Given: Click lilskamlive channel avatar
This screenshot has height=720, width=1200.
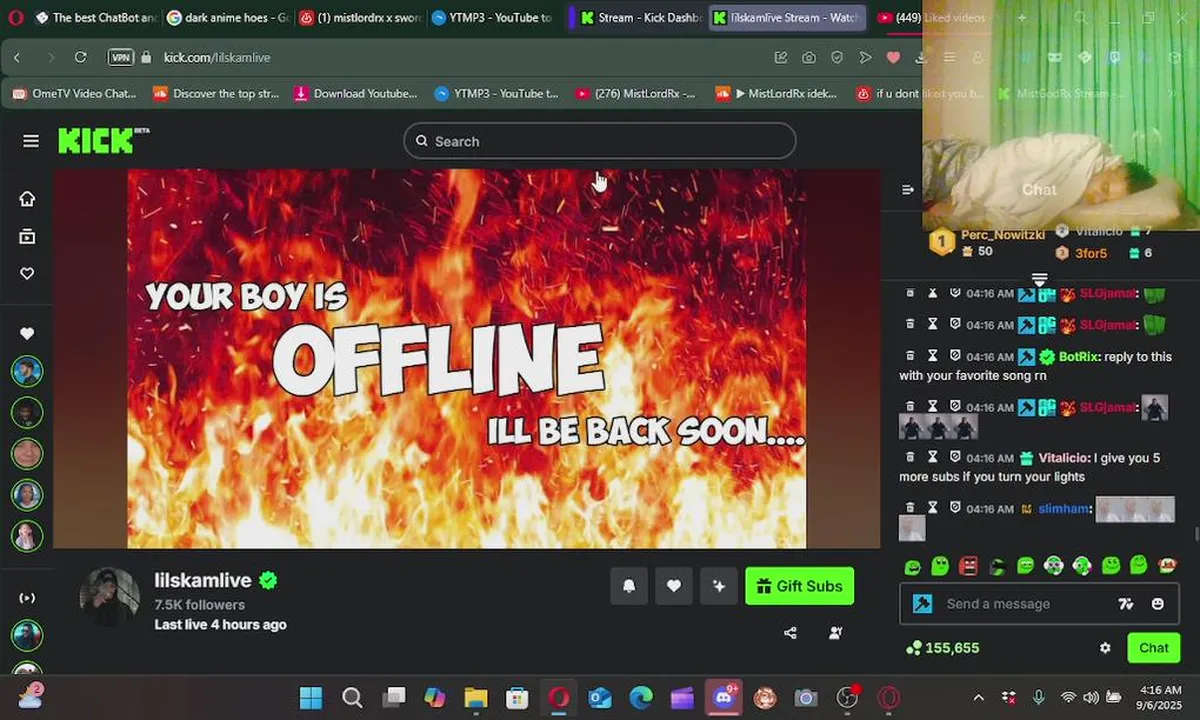Looking at the screenshot, I should 109,598.
